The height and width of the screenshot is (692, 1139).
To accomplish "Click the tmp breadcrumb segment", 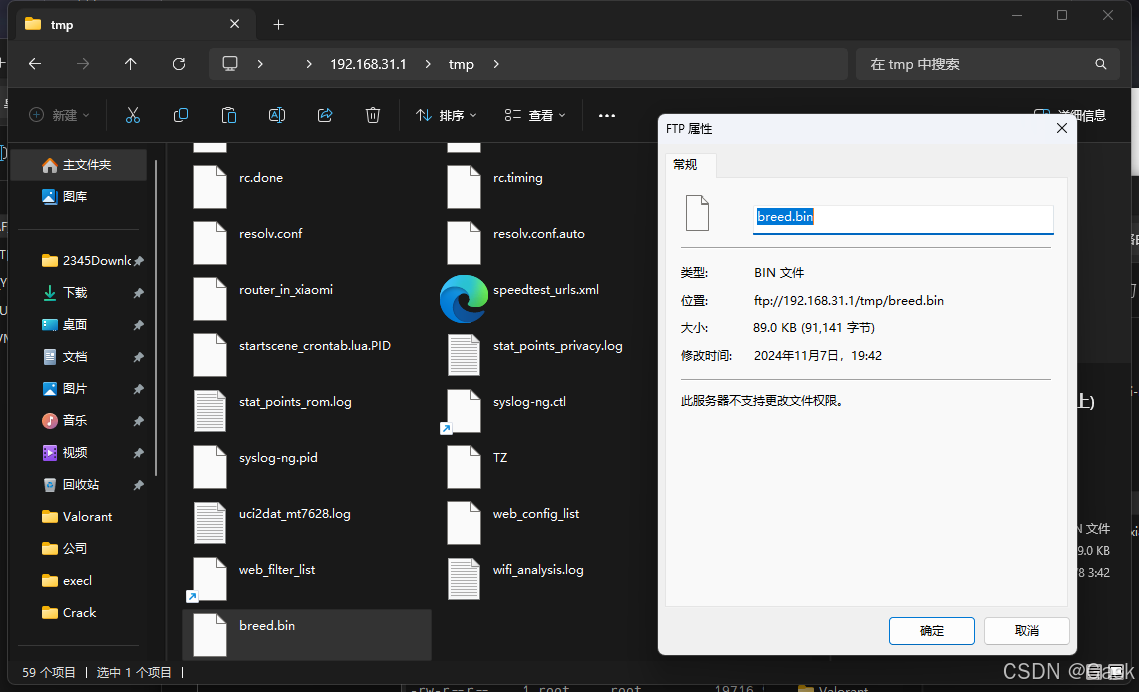I will point(461,64).
